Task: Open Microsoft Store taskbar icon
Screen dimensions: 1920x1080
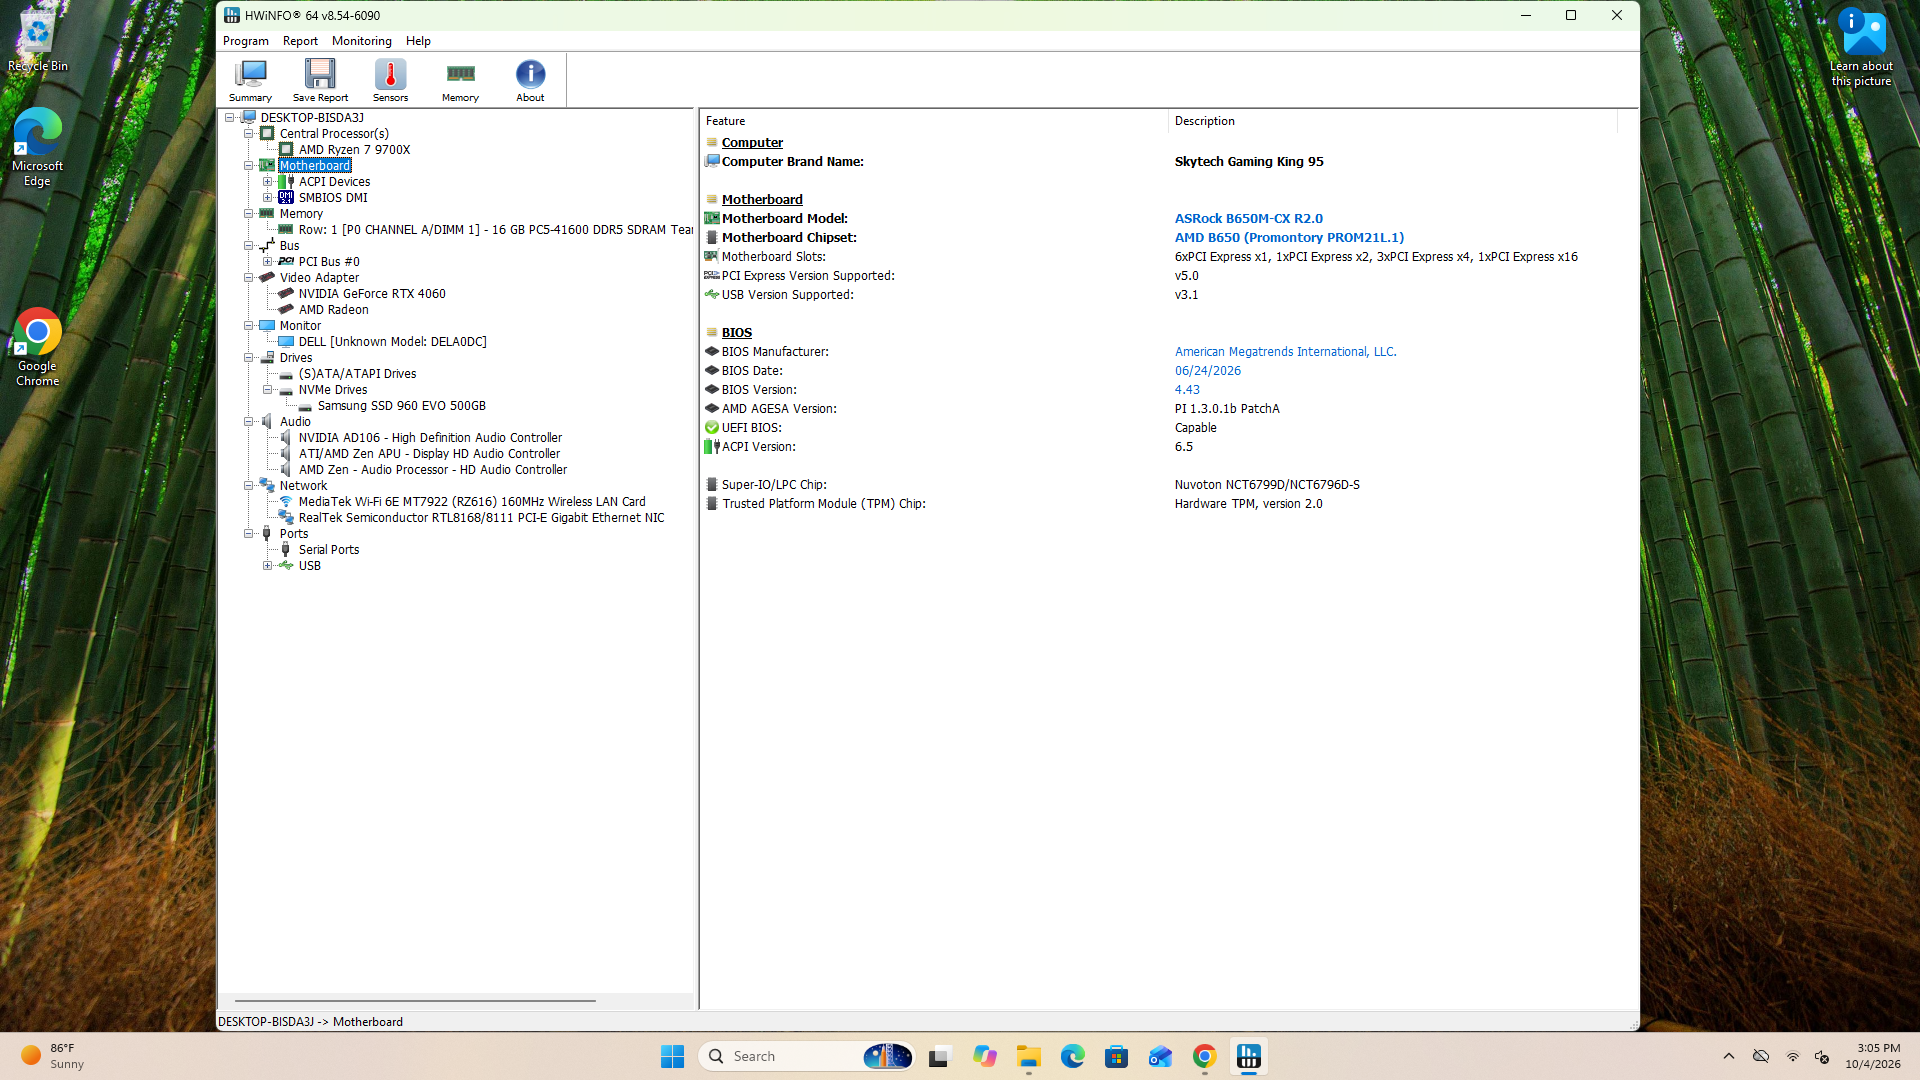Action: click(x=1116, y=1056)
